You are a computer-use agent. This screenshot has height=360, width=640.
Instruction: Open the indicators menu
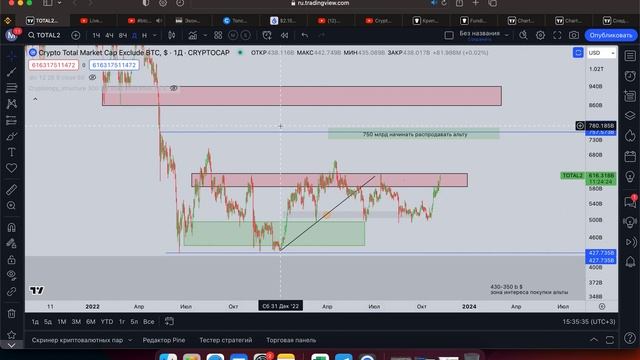click(x=193, y=36)
